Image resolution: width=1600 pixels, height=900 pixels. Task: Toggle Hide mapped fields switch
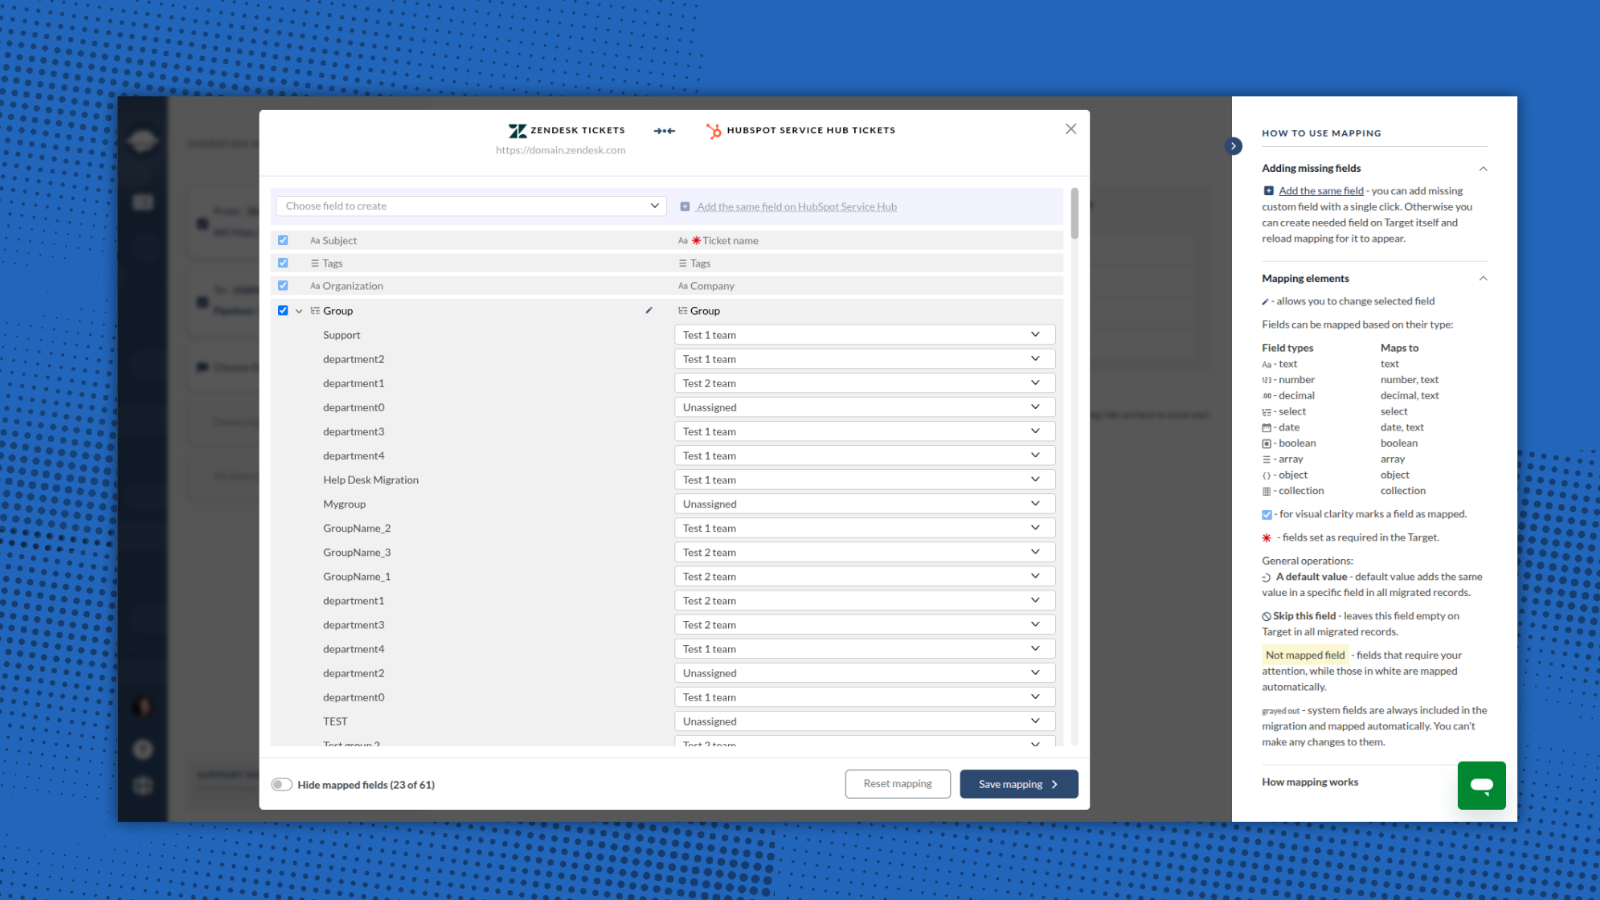coord(282,785)
